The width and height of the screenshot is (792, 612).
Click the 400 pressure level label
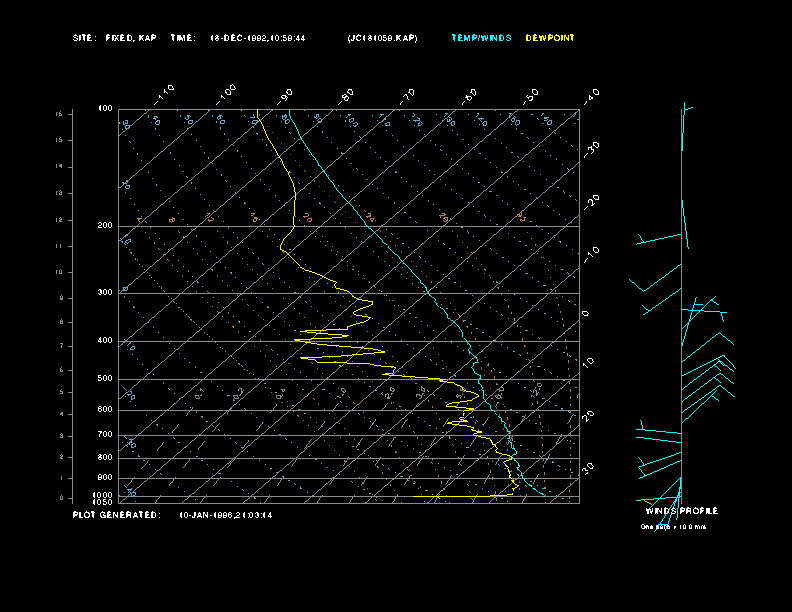tap(105, 341)
